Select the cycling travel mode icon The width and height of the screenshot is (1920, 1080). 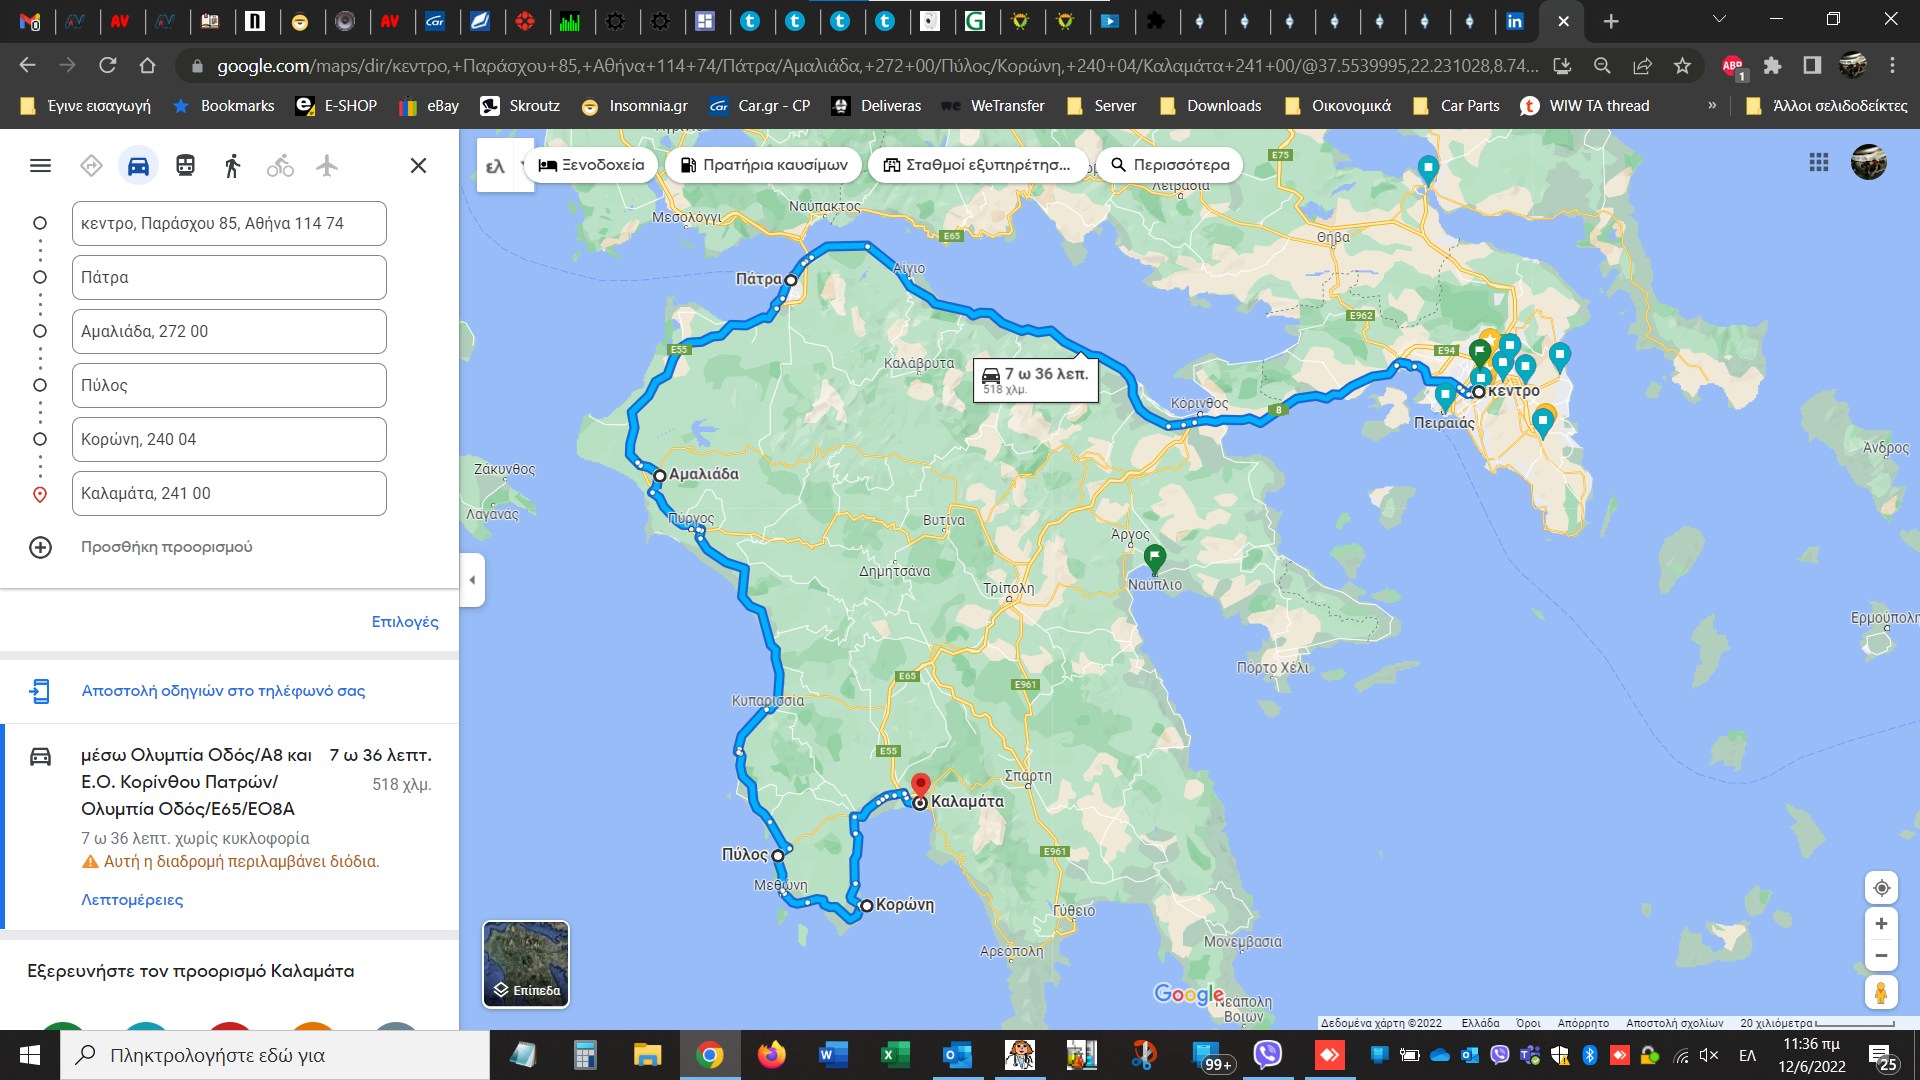[x=280, y=165]
